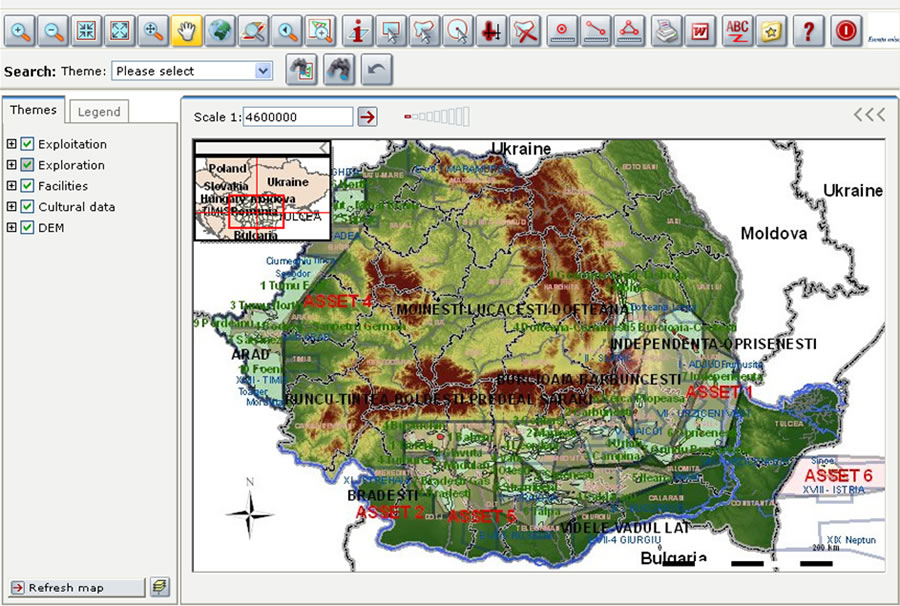Screen dimensions: 900x606
Task: Click the ASSET 6 label on map
Action: 837,476
